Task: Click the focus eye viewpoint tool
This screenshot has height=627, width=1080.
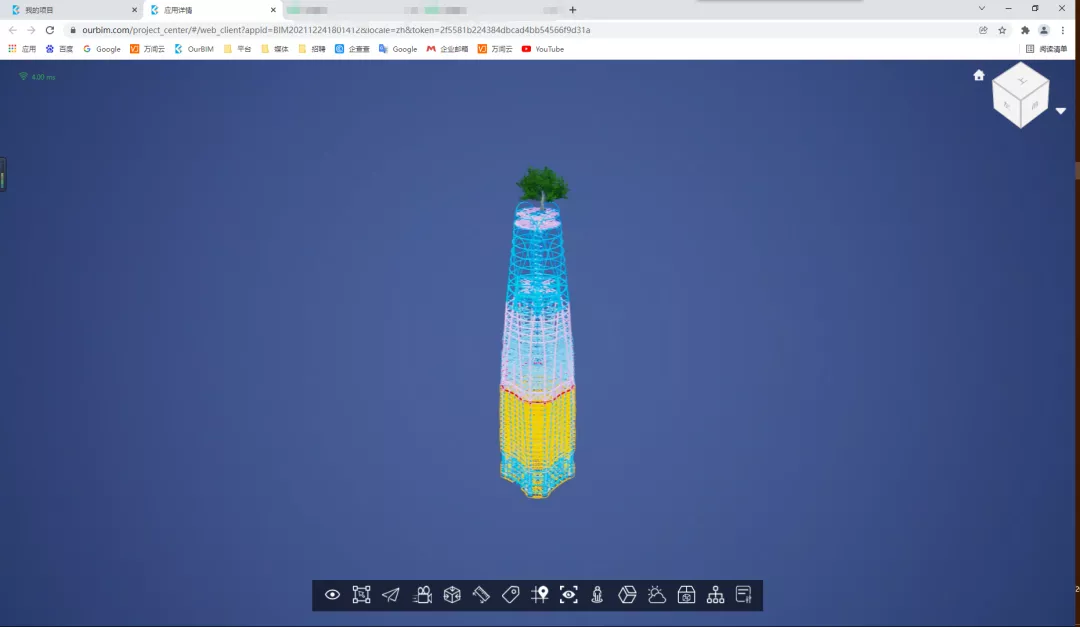Action: [x=568, y=595]
